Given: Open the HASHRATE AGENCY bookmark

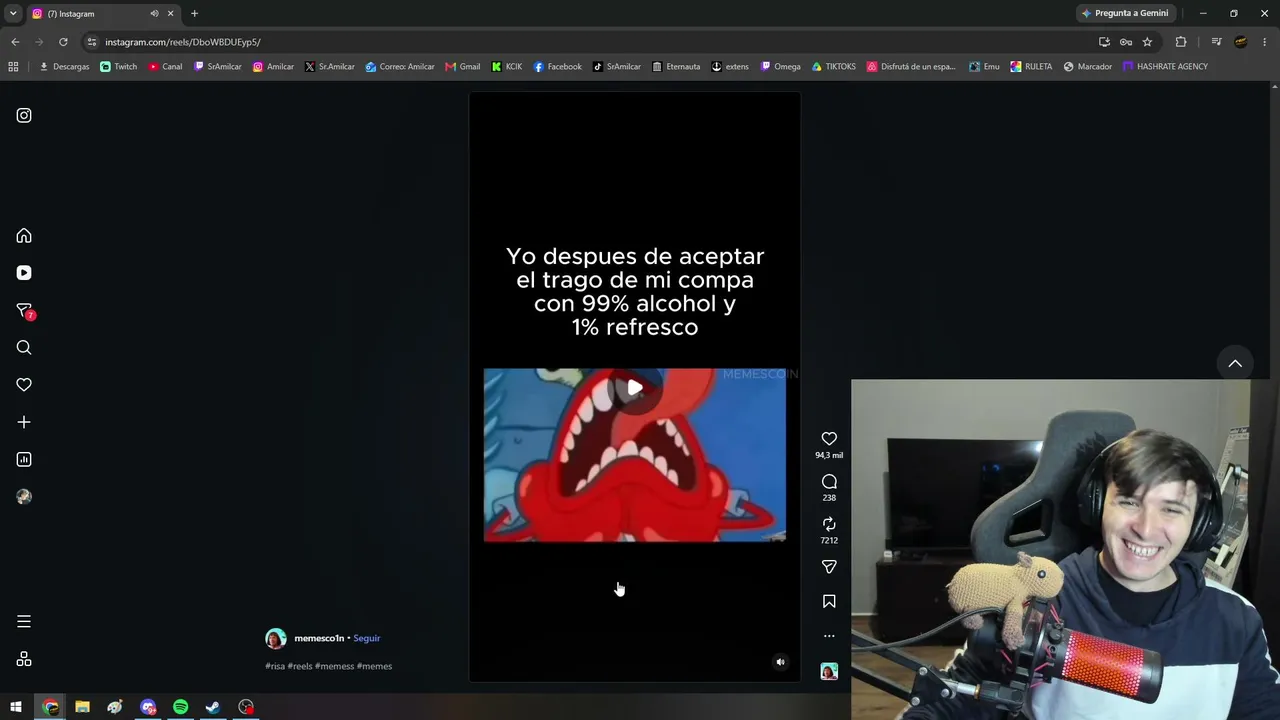Looking at the screenshot, I should [x=1165, y=67].
